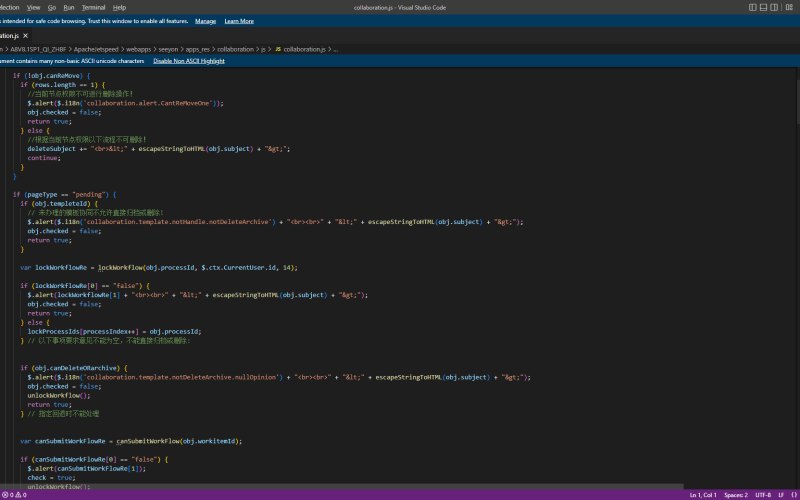Click the Learn More link
The height and width of the screenshot is (500, 800).
pos(239,21)
